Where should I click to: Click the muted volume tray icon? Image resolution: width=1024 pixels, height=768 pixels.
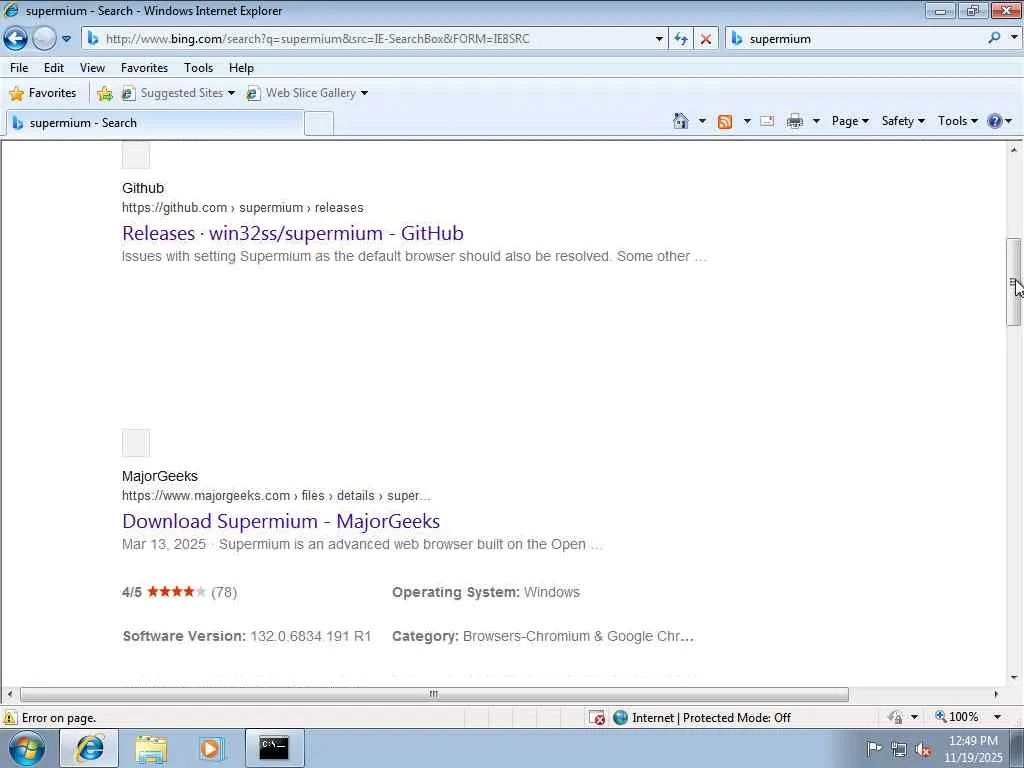923,749
